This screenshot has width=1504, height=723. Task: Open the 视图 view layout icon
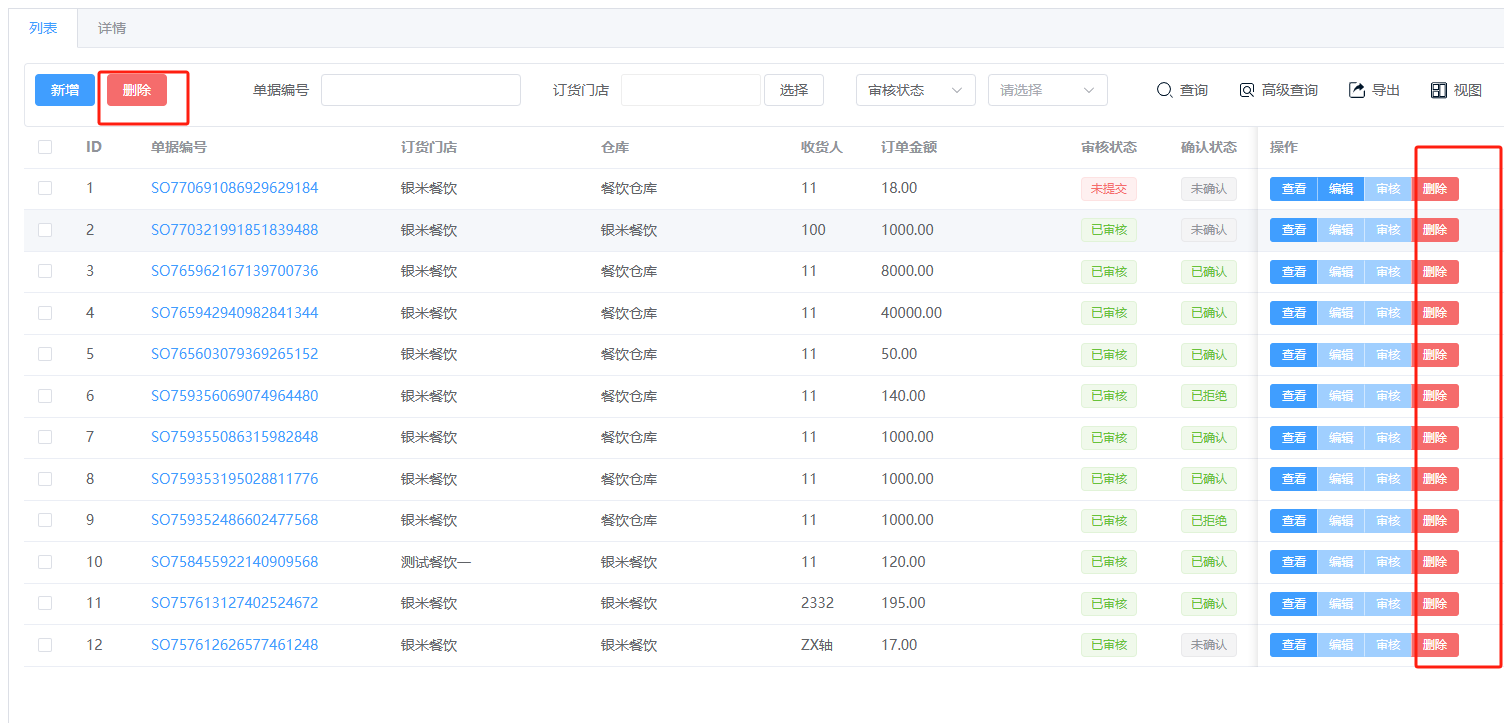[x=1439, y=90]
